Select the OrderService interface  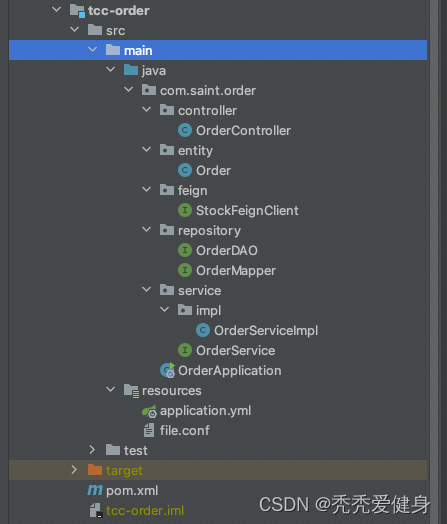[x=236, y=350]
